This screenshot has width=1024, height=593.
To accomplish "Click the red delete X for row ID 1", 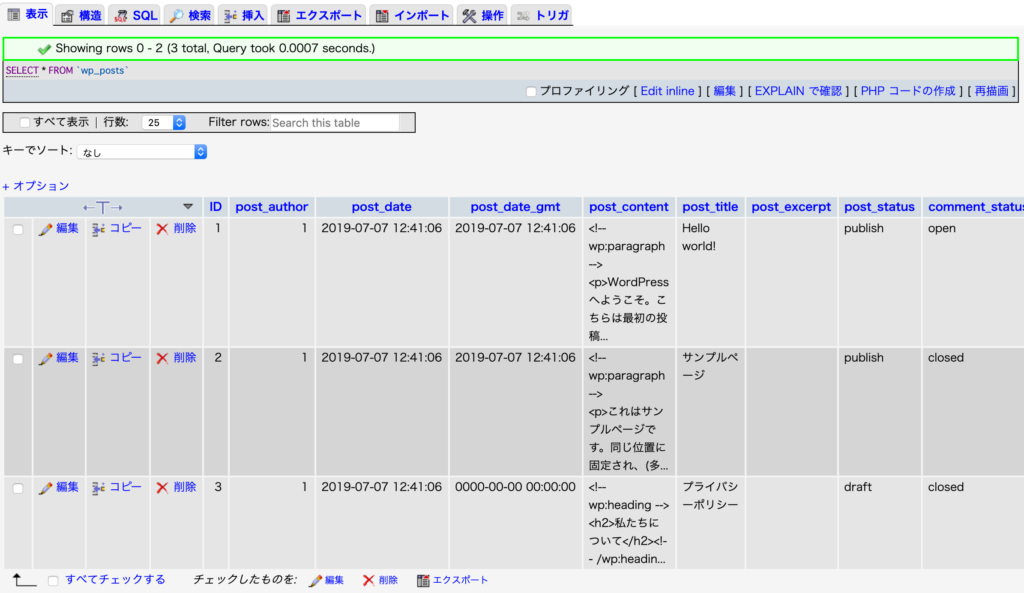I will coord(162,229).
